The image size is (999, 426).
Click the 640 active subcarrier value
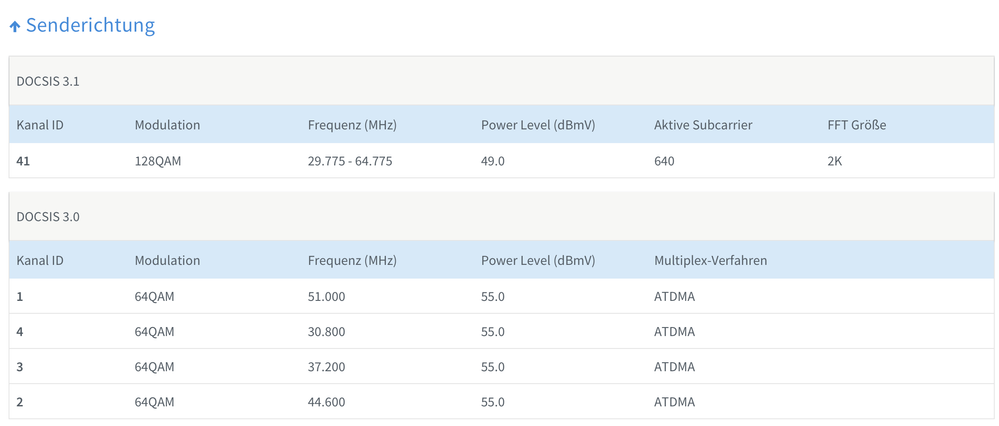(664, 161)
